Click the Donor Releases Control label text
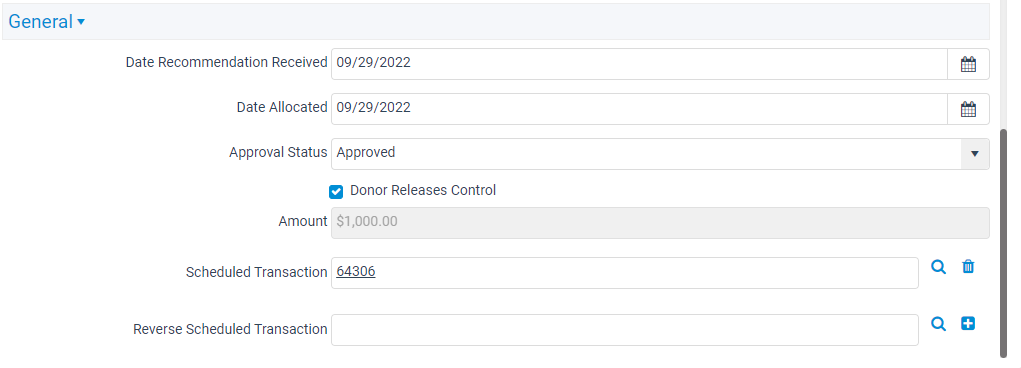1021x368 pixels. coord(423,190)
